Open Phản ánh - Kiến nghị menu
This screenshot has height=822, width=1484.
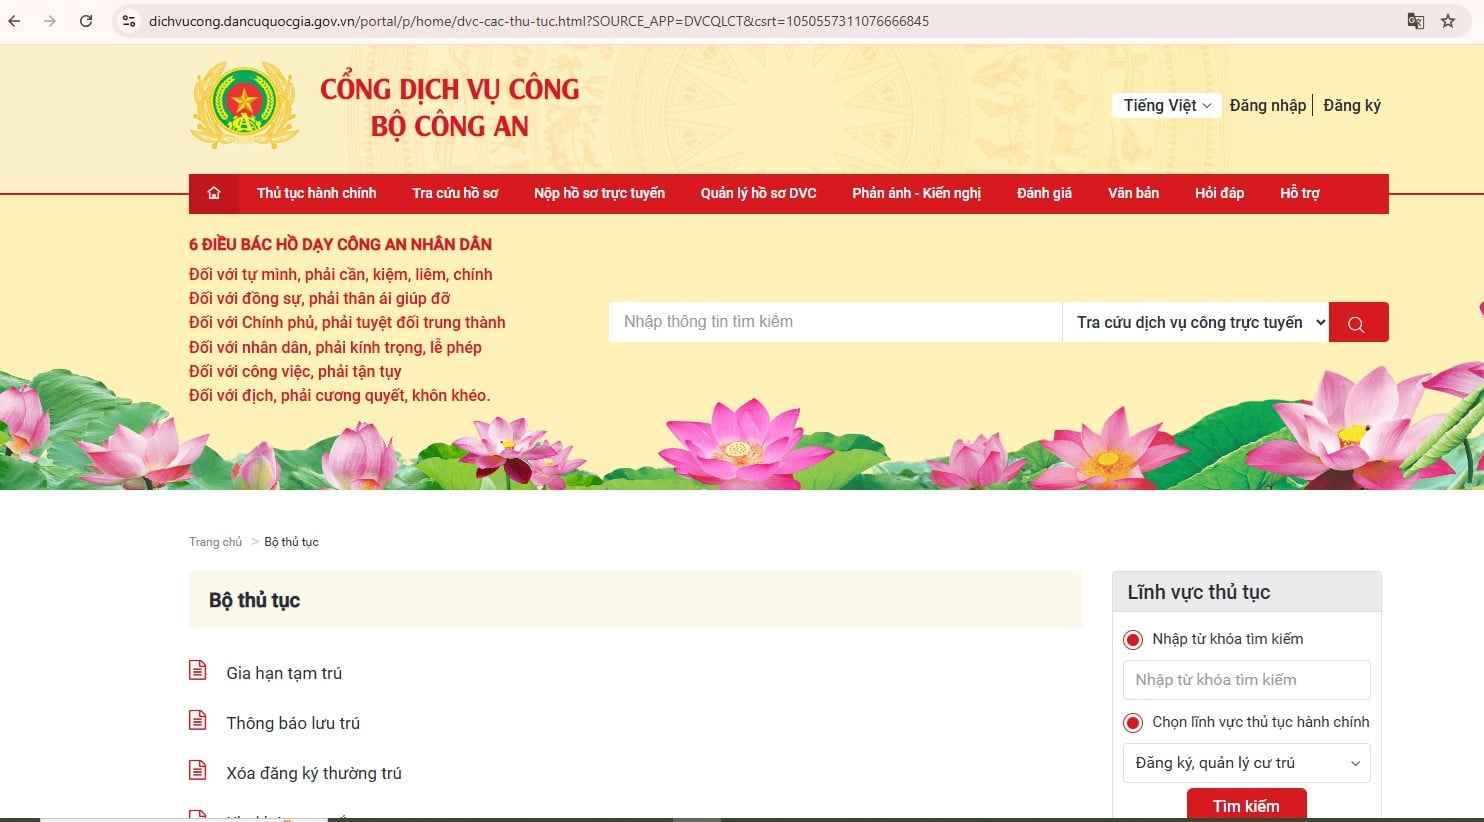click(916, 193)
